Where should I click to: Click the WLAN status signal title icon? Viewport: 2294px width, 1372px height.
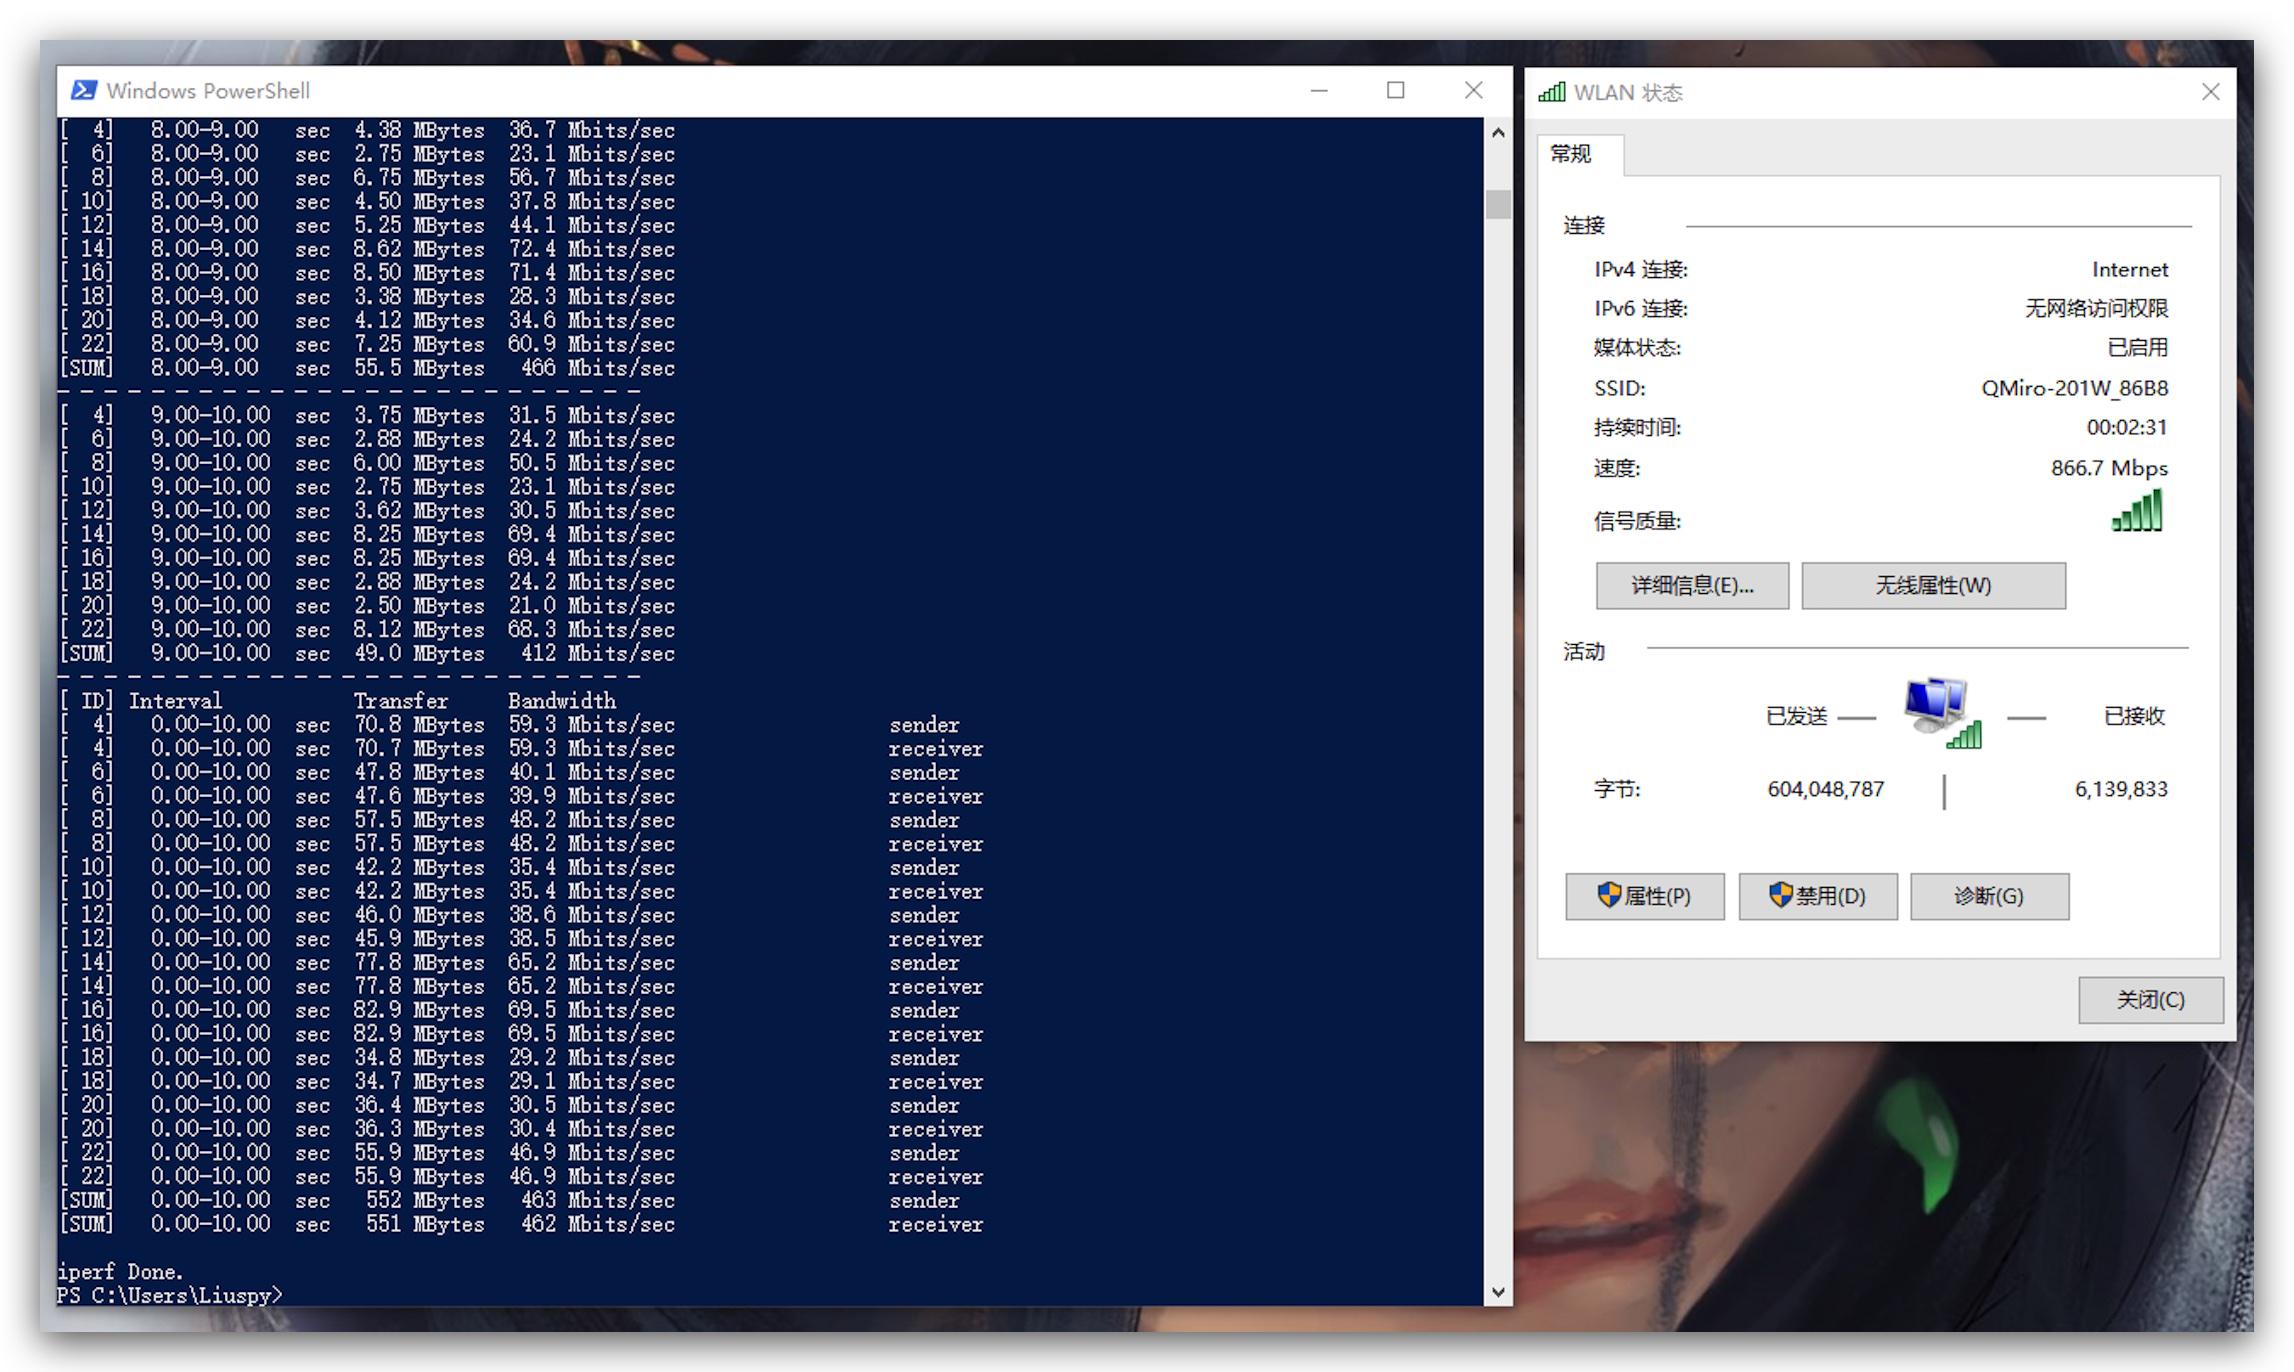pyautogui.click(x=1552, y=93)
